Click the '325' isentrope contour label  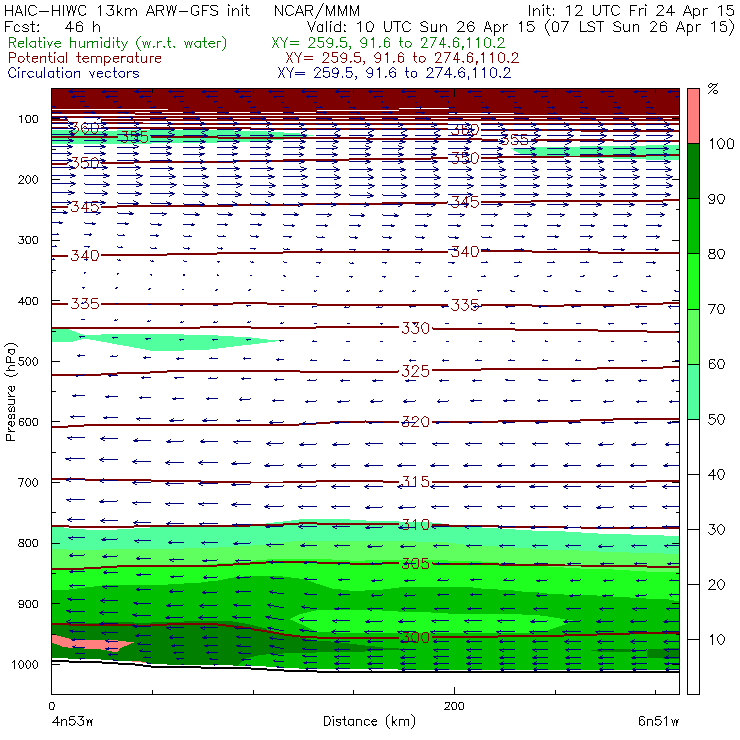pos(415,371)
